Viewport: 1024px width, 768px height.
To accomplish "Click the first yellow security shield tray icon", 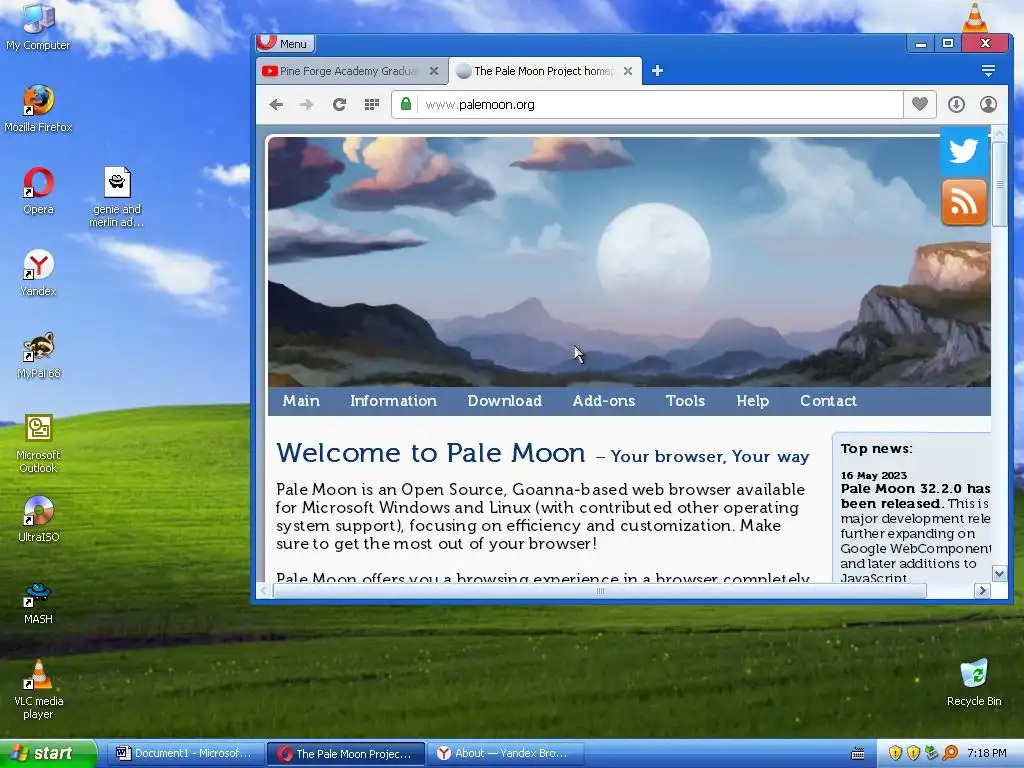I will 895,754.
